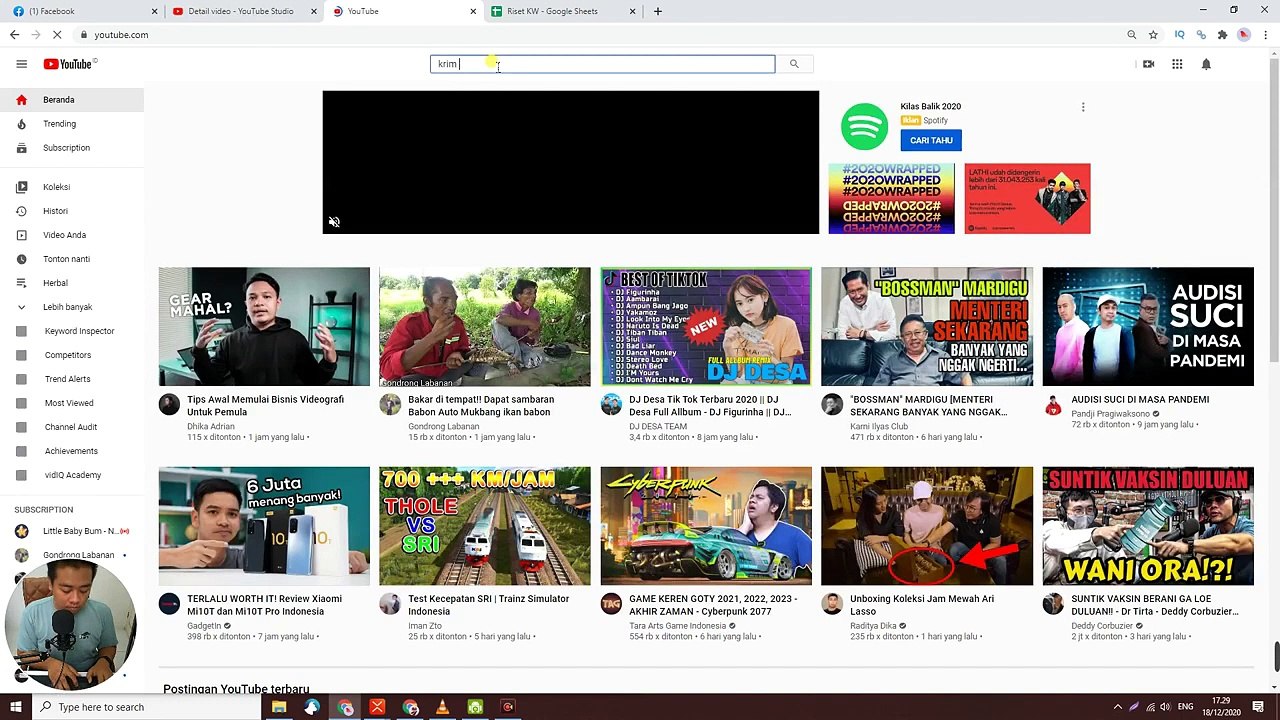1280x720 pixels.
Task: Open Subscription in the sidebar
Action: click(x=72, y=148)
